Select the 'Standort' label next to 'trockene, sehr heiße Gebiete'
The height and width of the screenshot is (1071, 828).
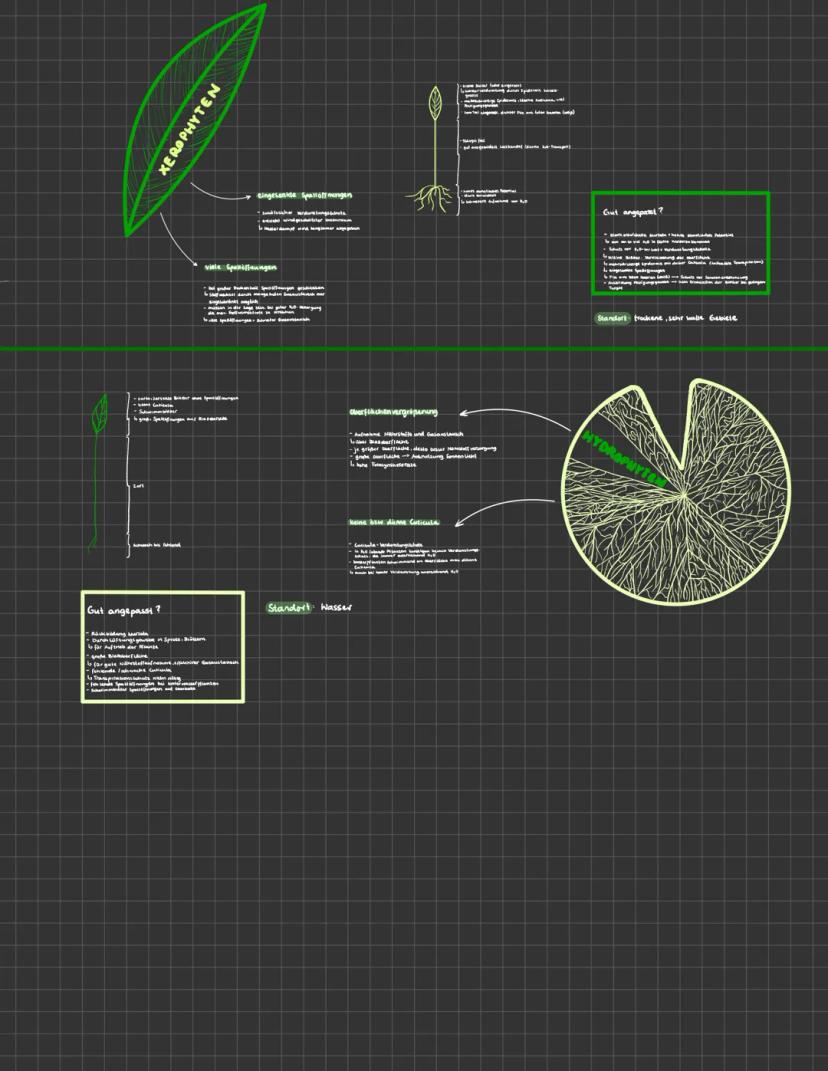pos(612,318)
